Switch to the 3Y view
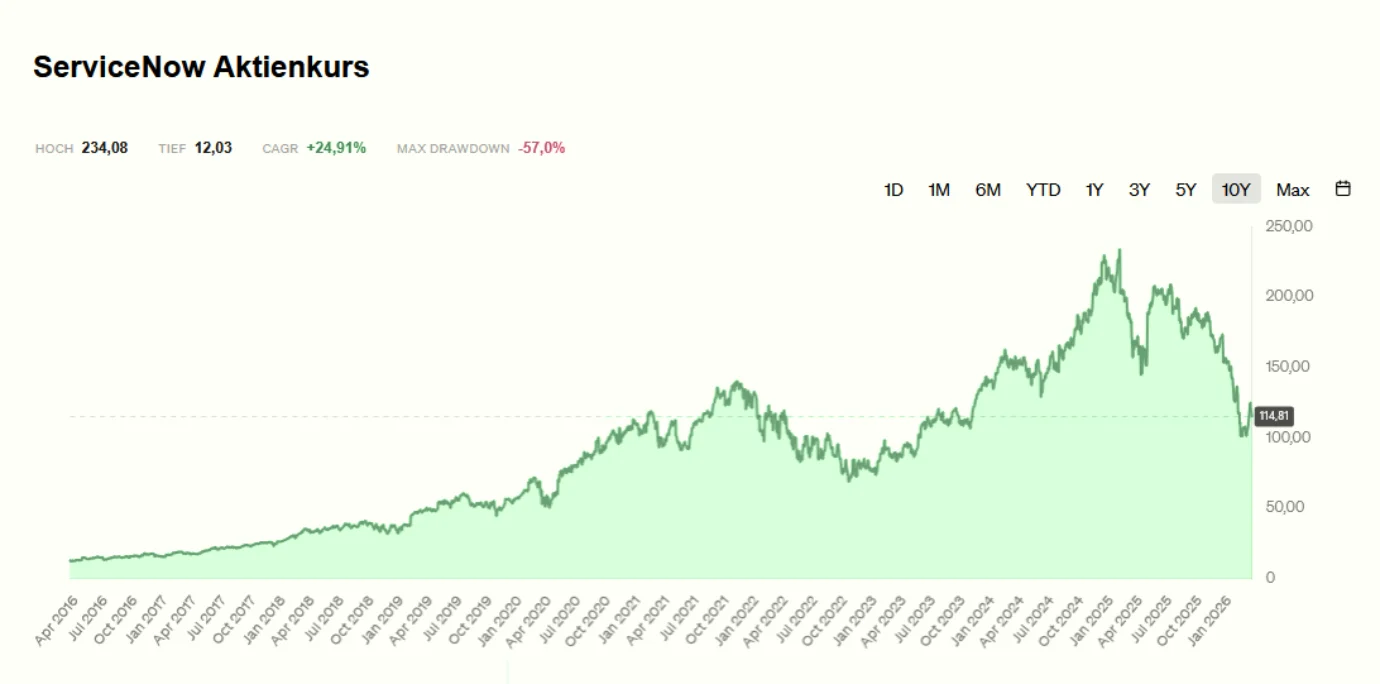 tap(1139, 189)
